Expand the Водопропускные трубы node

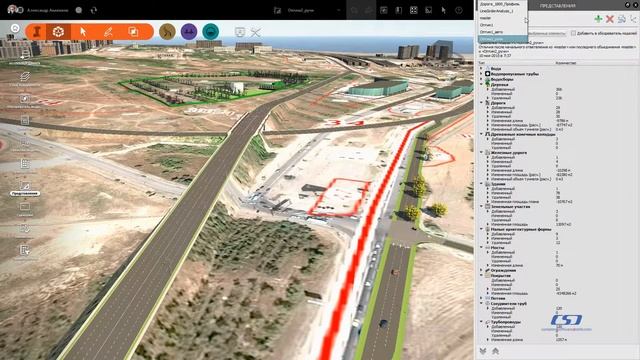482,74
